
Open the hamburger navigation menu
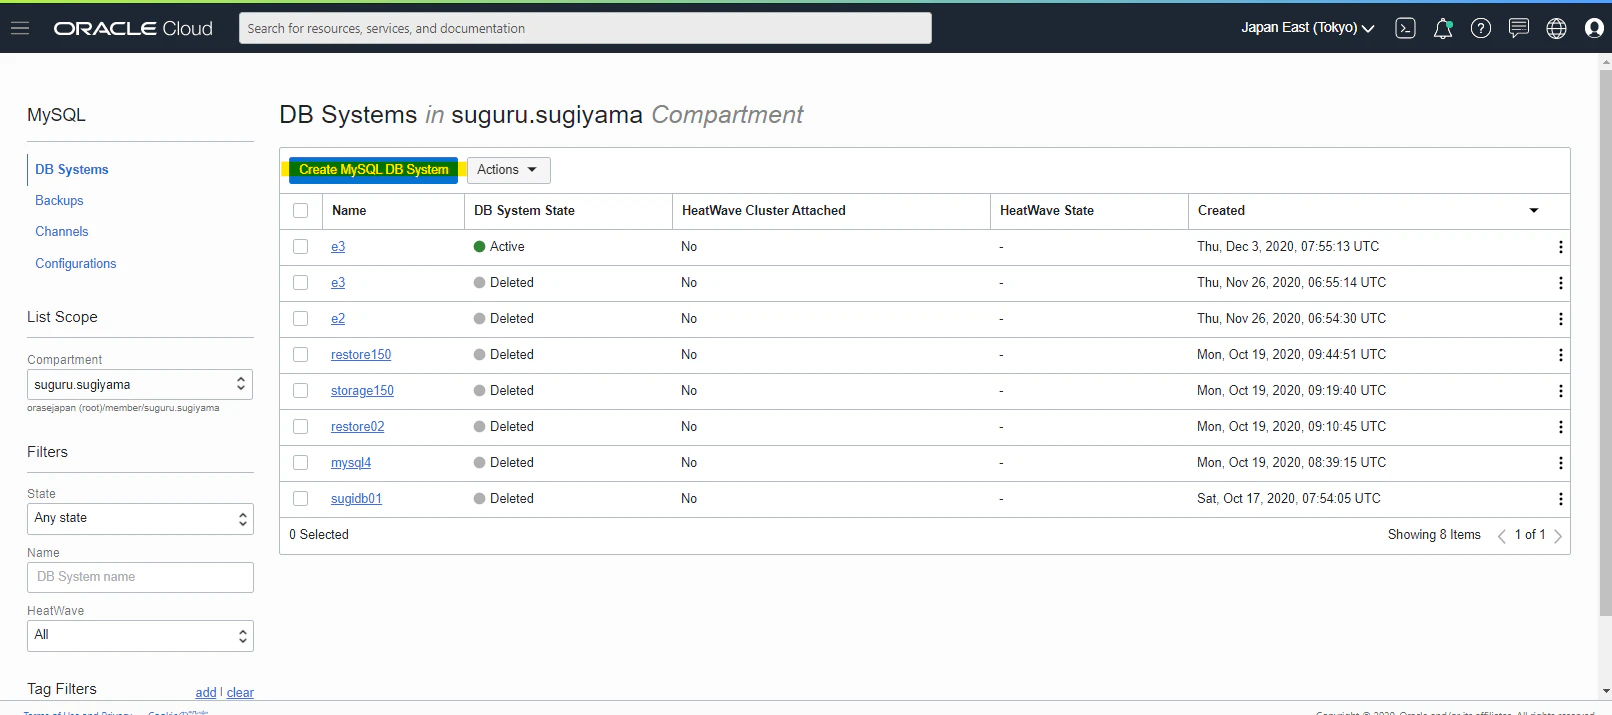coord(20,28)
